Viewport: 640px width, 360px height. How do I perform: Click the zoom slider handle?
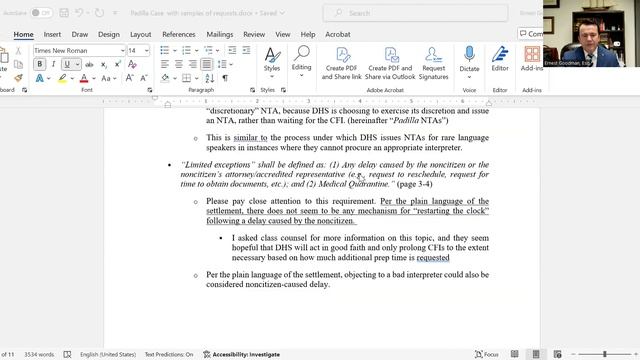pos(605,354)
